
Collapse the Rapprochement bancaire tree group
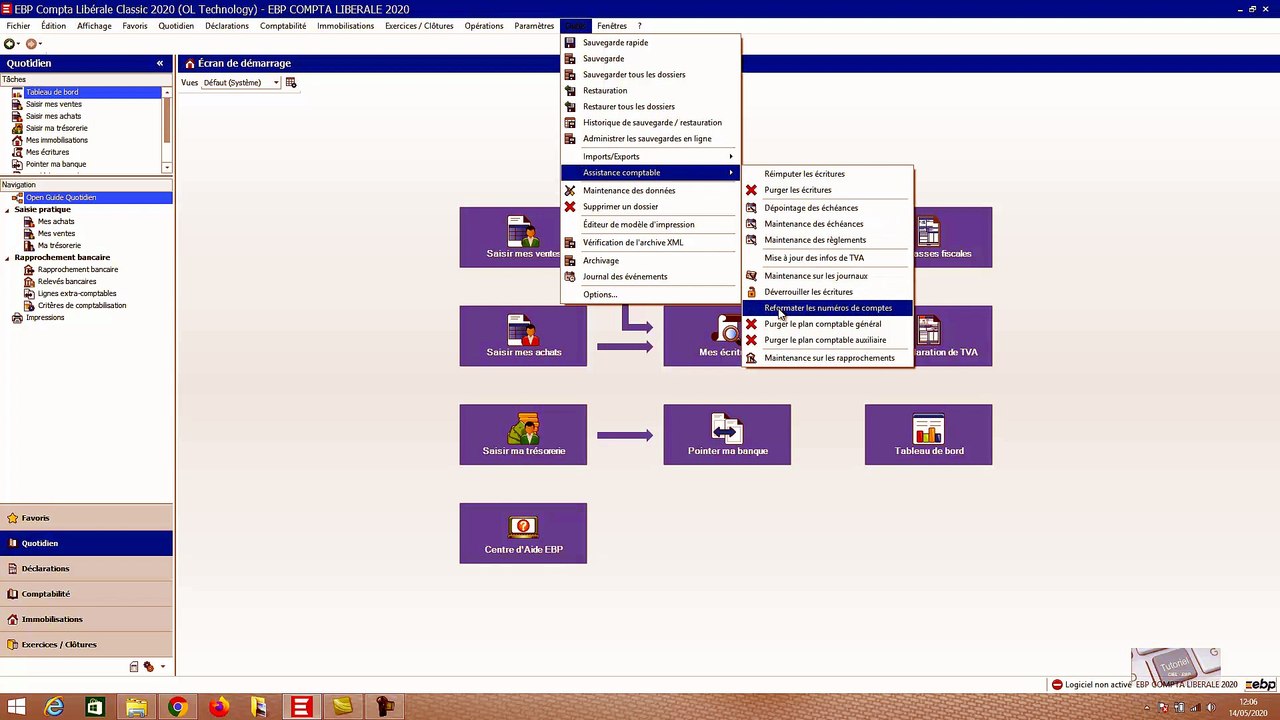tap(7, 257)
